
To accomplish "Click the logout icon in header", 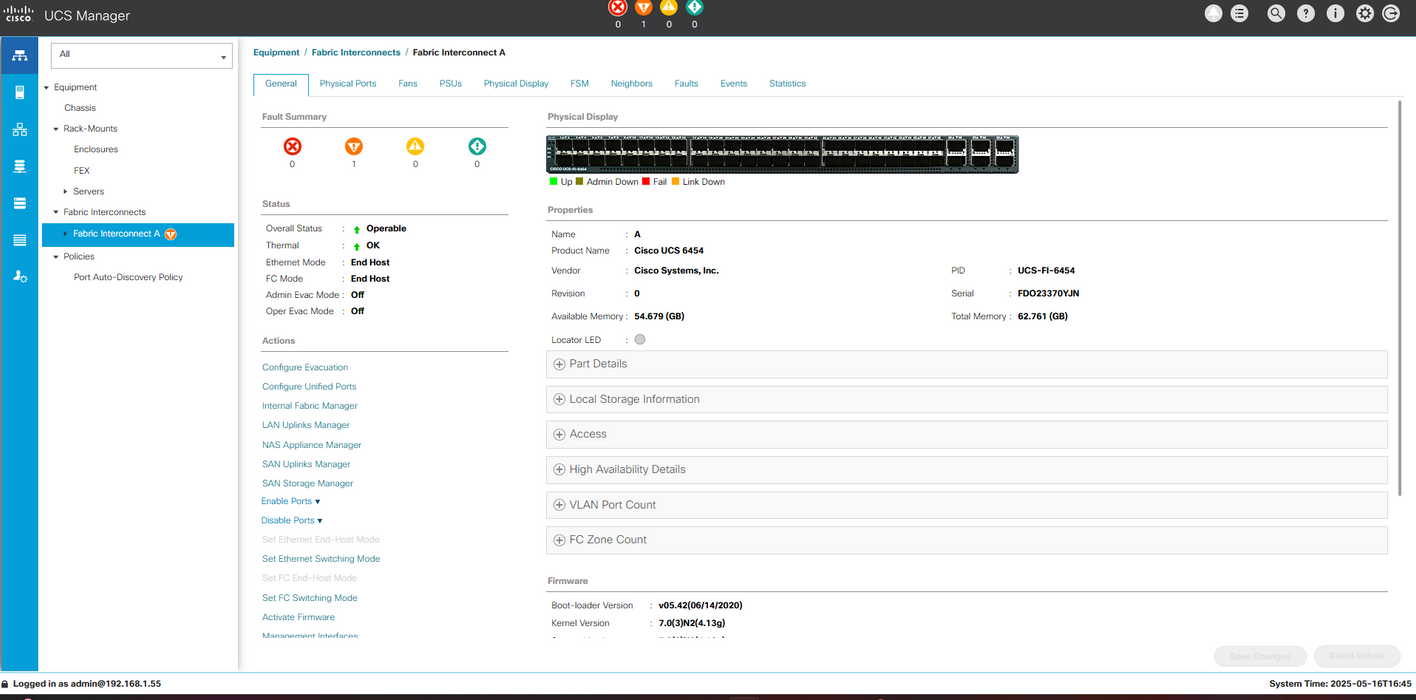I will [1391, 14].
